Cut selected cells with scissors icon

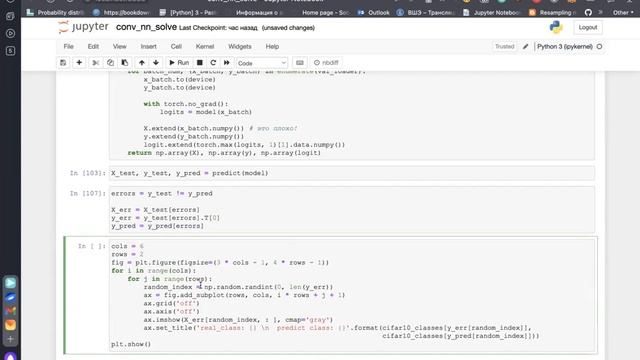tap(96, 63)
